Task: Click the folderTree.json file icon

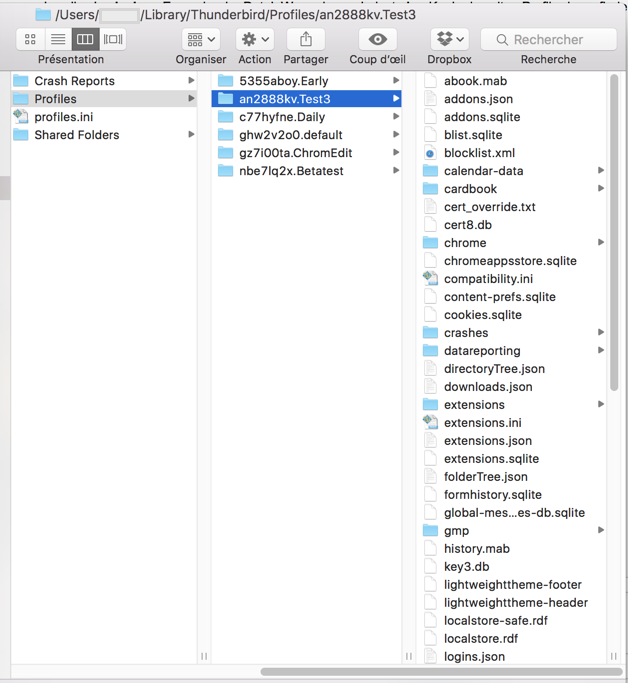Action: click(430, 477)
